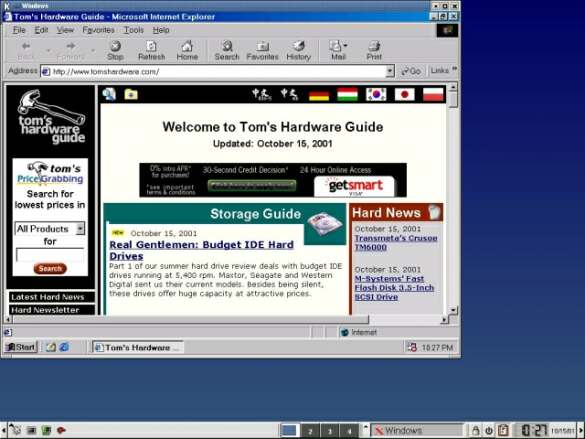Screen dimensions: 585x439
Task: Click the vertical scrollbar down arrow
Action: pyautogui.click(x=453, y=310)
